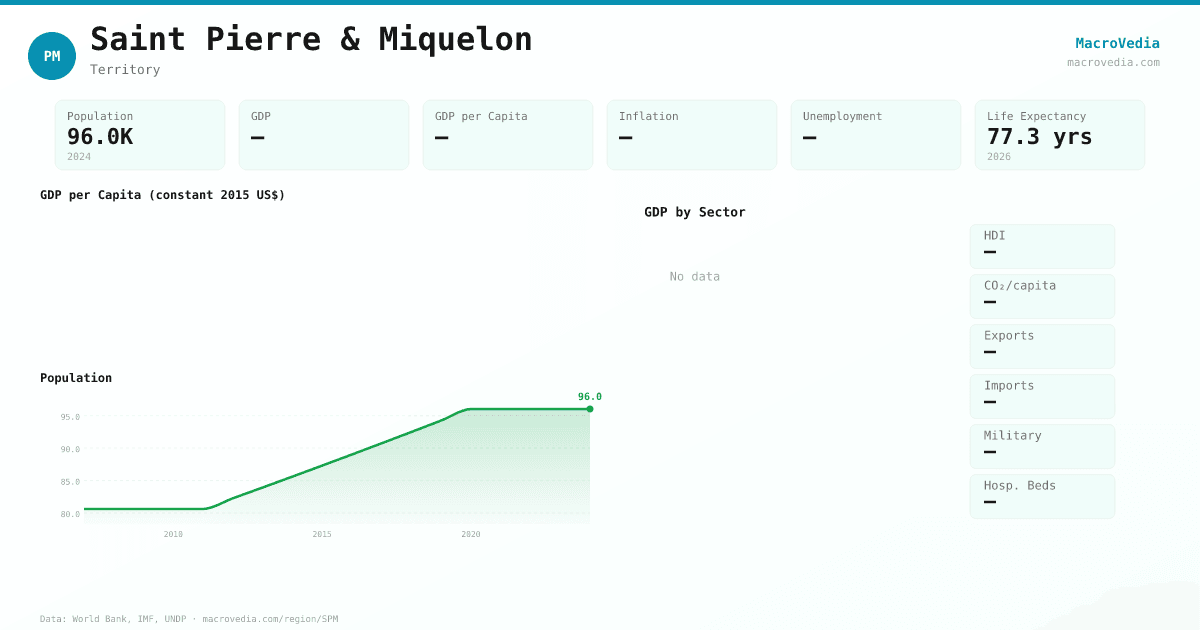
Task: Select the GDP stat card
Action: (x=324, y=135)
